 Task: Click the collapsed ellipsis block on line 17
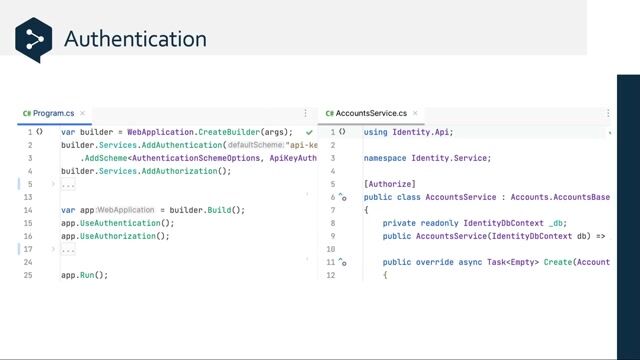click(x=68, y=249)
